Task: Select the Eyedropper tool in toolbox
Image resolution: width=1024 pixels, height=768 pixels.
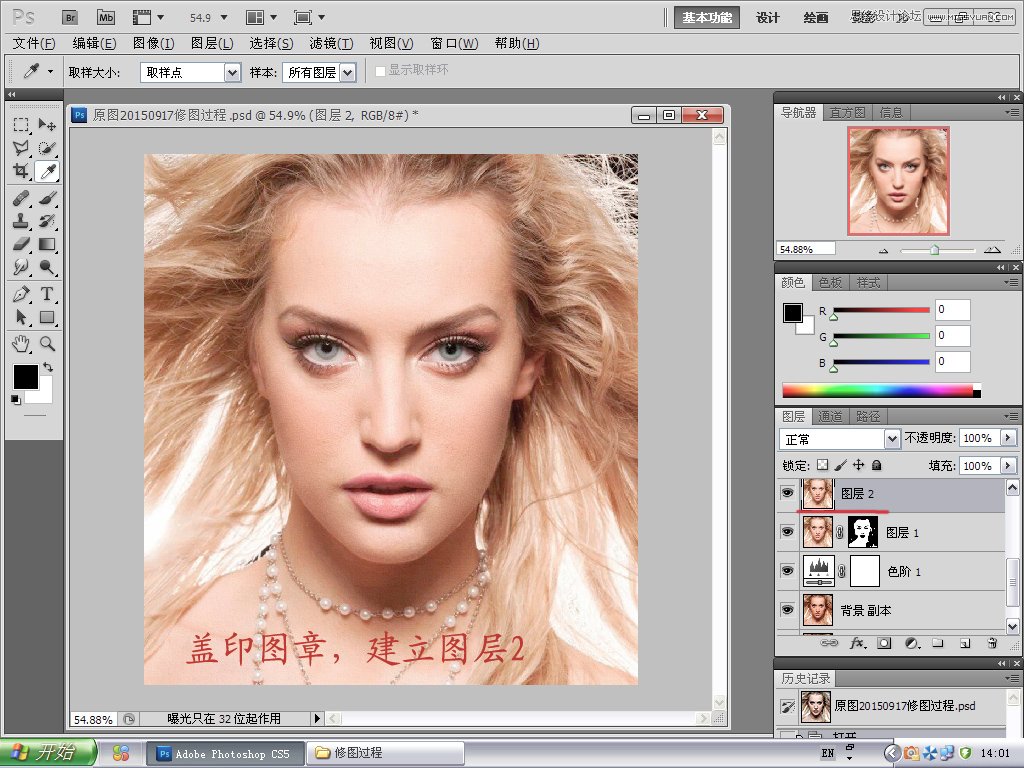Action: (x=47, y=171)
